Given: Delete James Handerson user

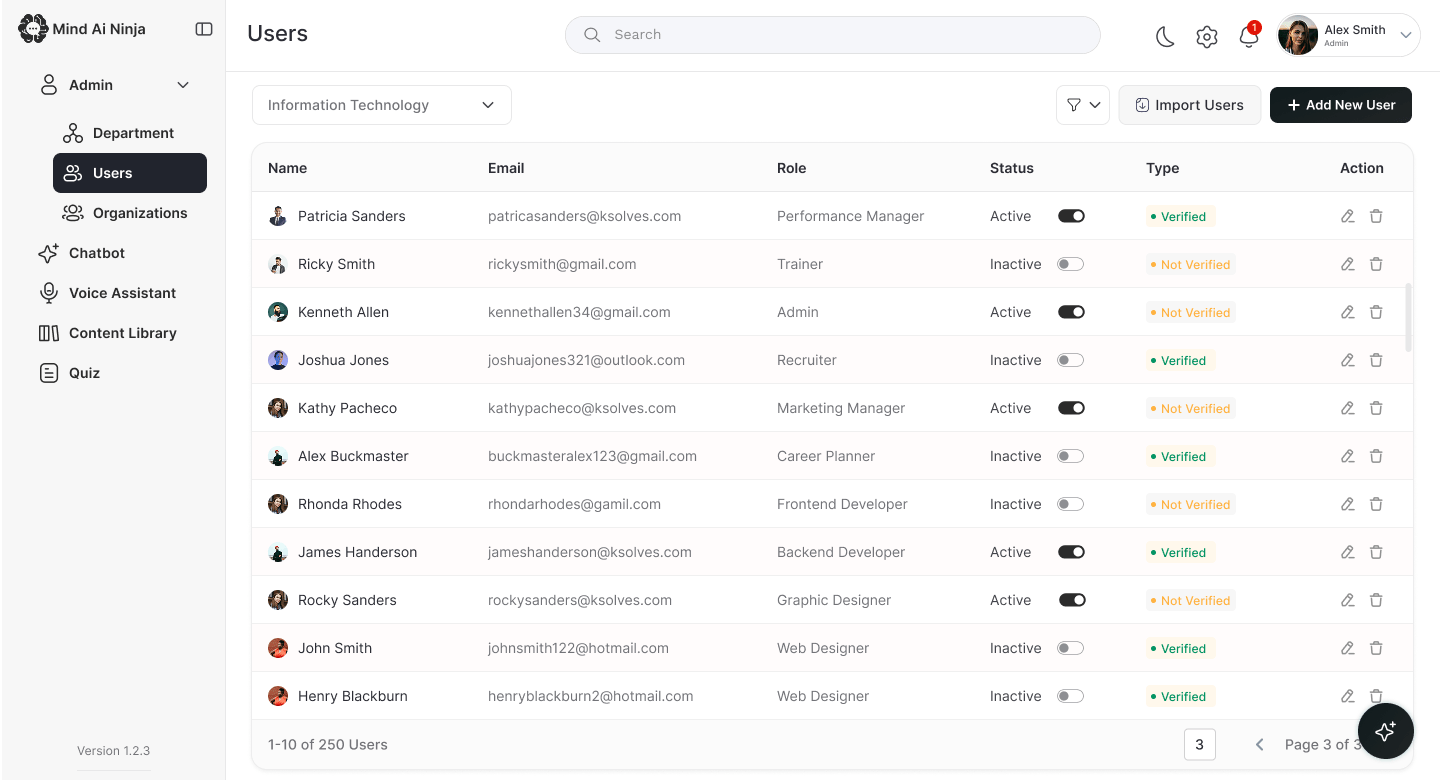Looking at the screenshot, I should [1376, 552].
